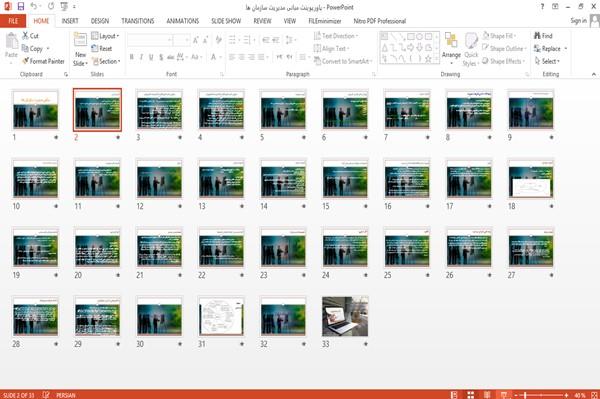600x399 pixels.
Task: Click Align Text button
Action: coord(331,49)
